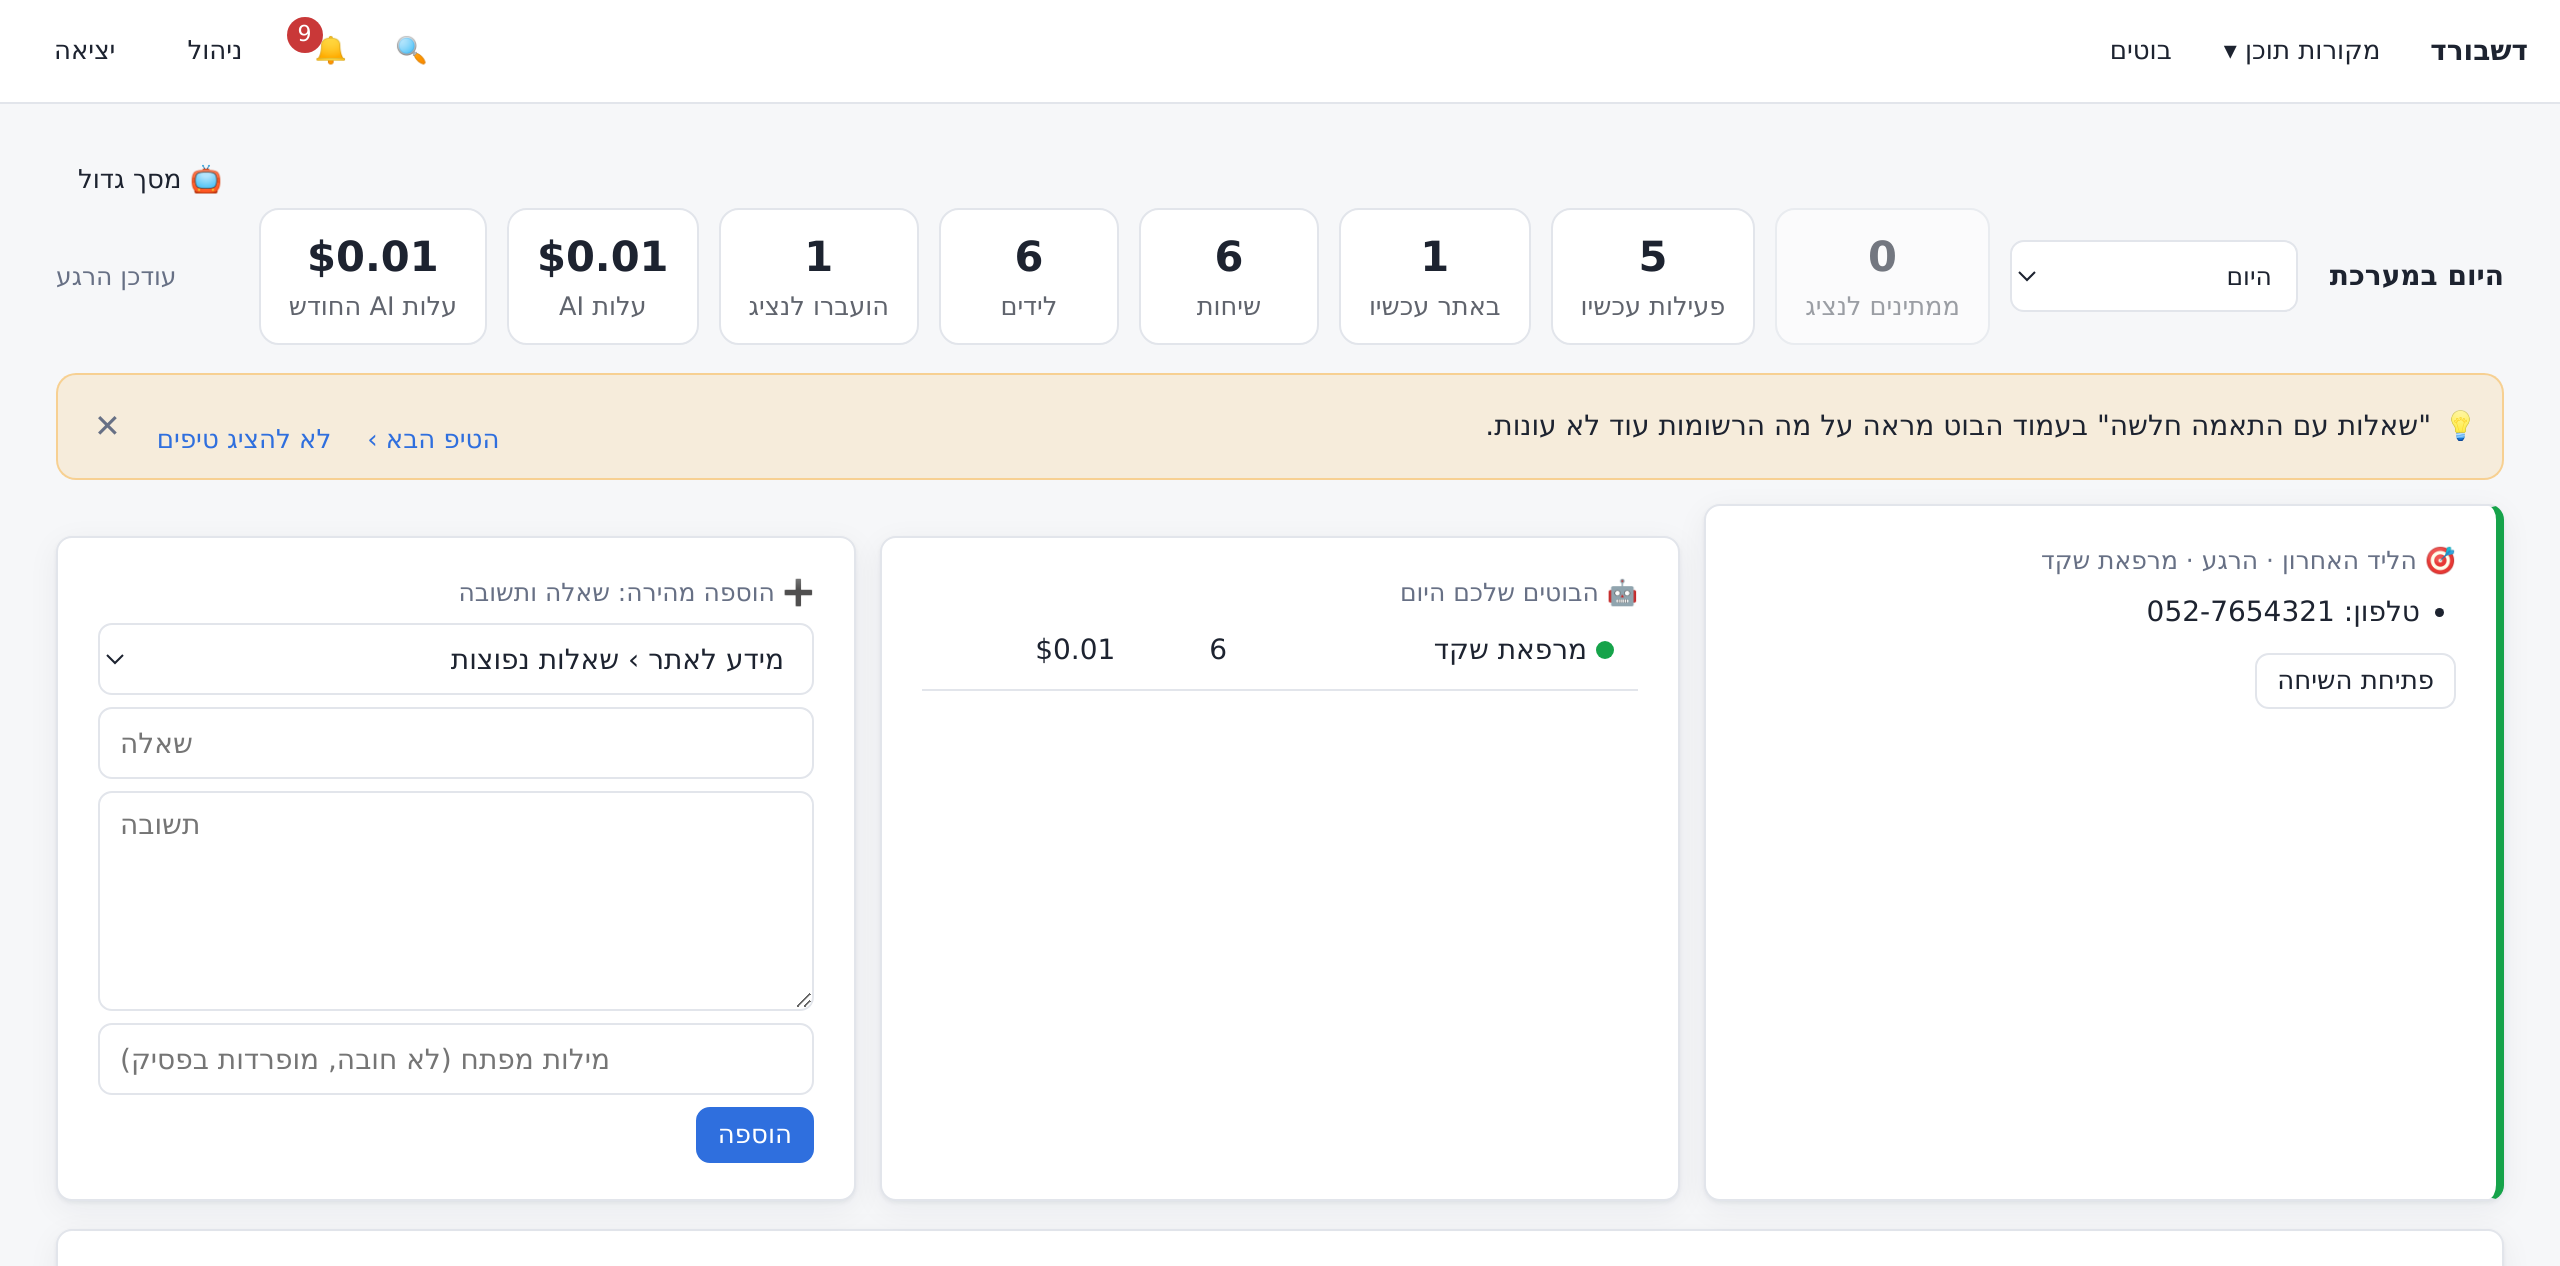Open the באתר עכשיו stat card
The image size is (2560, 1266).
click(1435, 277)
